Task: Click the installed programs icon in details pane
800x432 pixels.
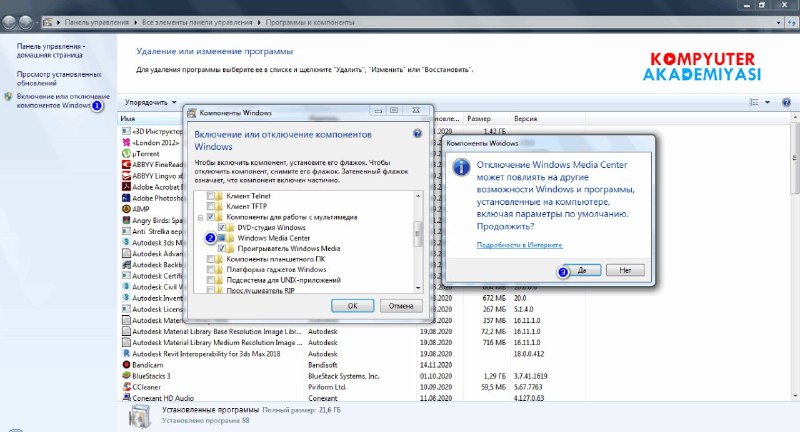Action: (140, 416)
